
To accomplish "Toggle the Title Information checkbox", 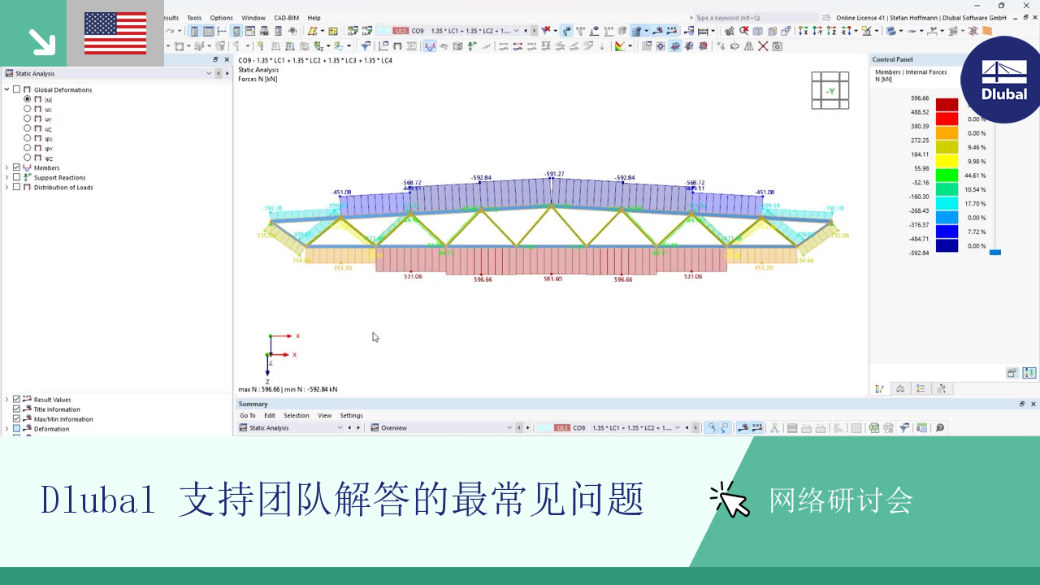I will point(17,409).
